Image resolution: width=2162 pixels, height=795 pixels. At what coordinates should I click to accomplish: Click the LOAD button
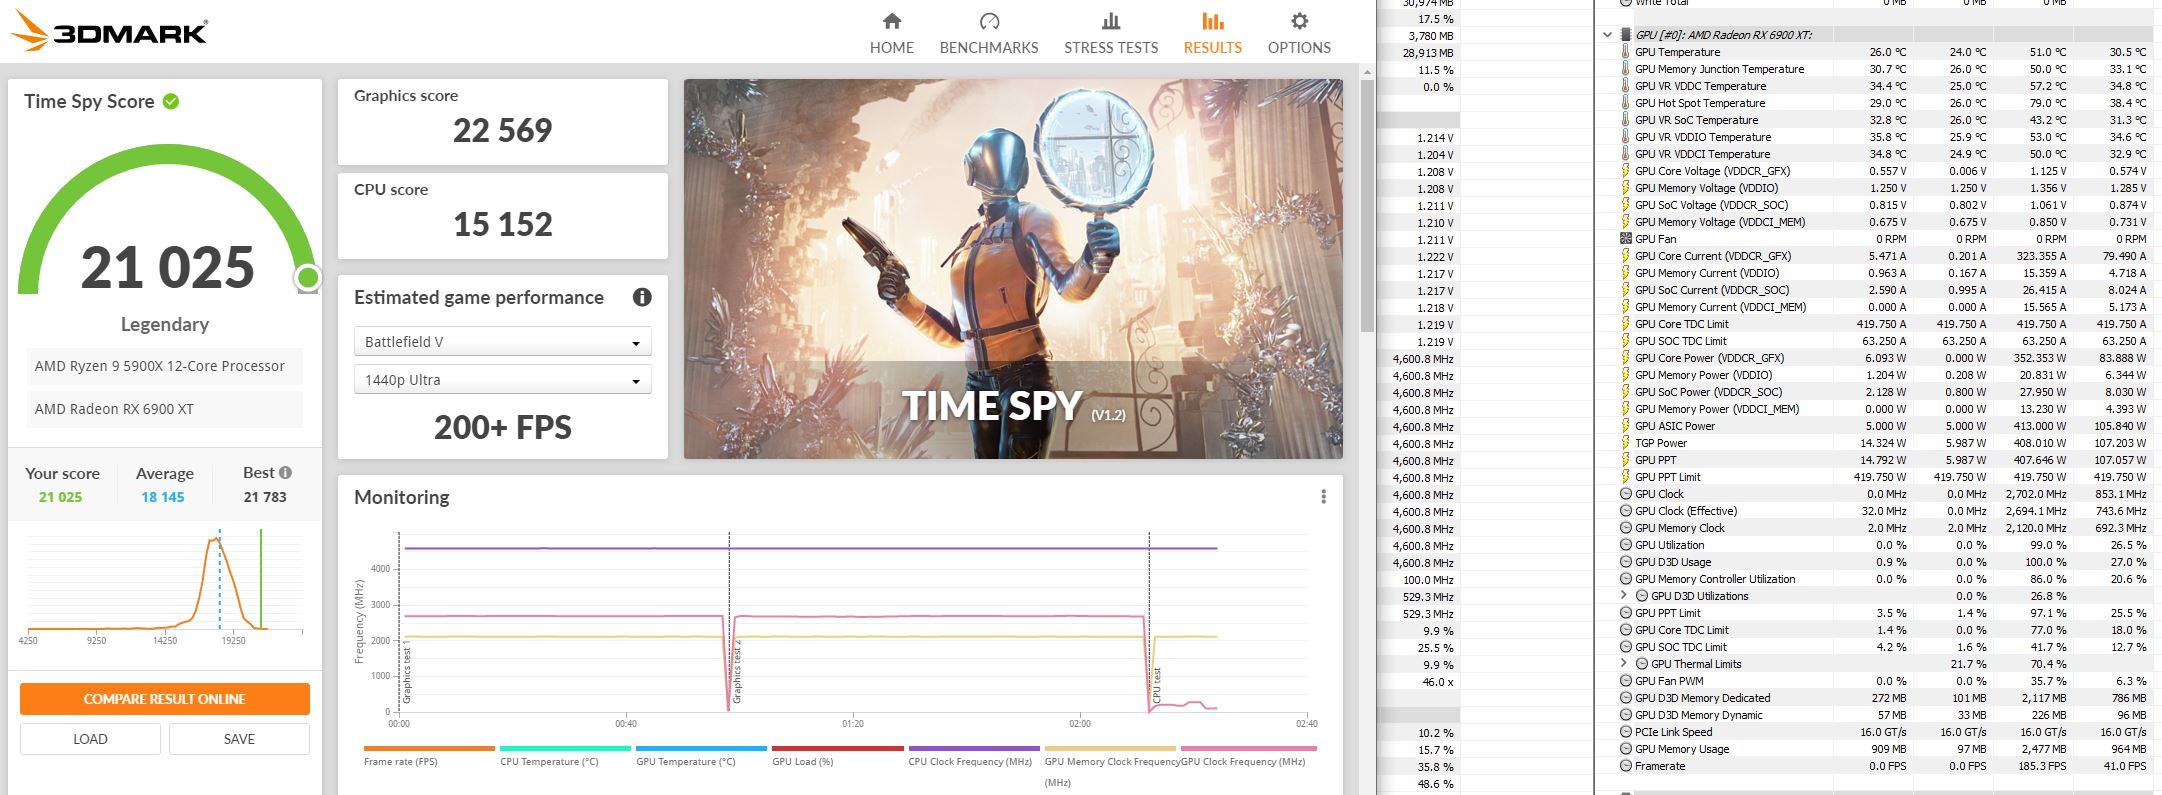90,739
